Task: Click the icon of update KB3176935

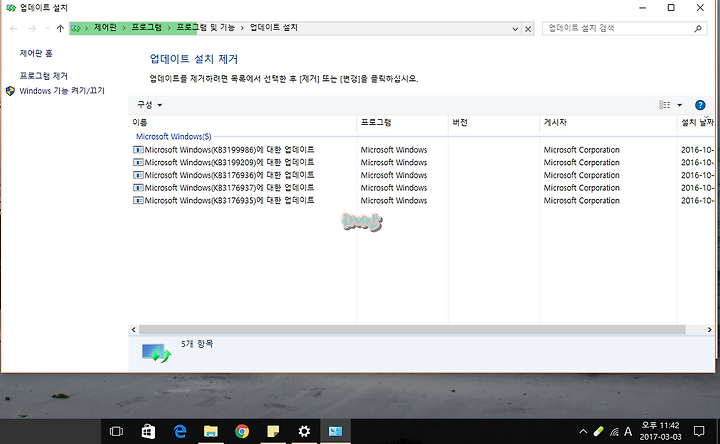Action: (x=138, y=201)
